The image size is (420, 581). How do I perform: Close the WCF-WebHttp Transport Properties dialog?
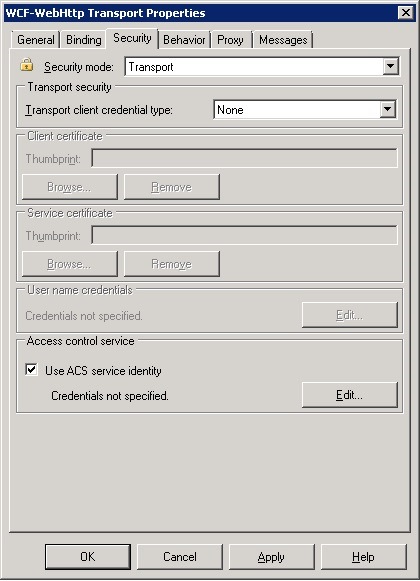coord(406,13)
